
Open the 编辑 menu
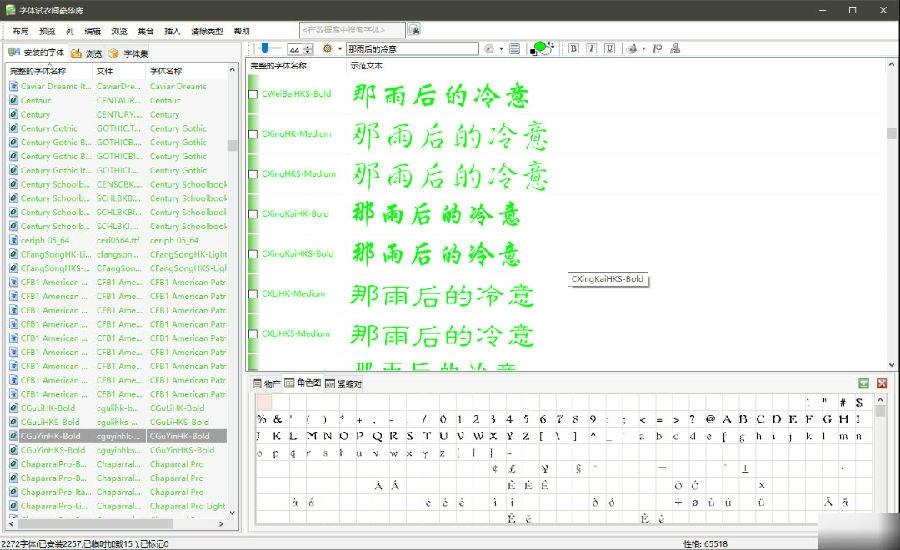pyautogui.click(x=92, y=31)
